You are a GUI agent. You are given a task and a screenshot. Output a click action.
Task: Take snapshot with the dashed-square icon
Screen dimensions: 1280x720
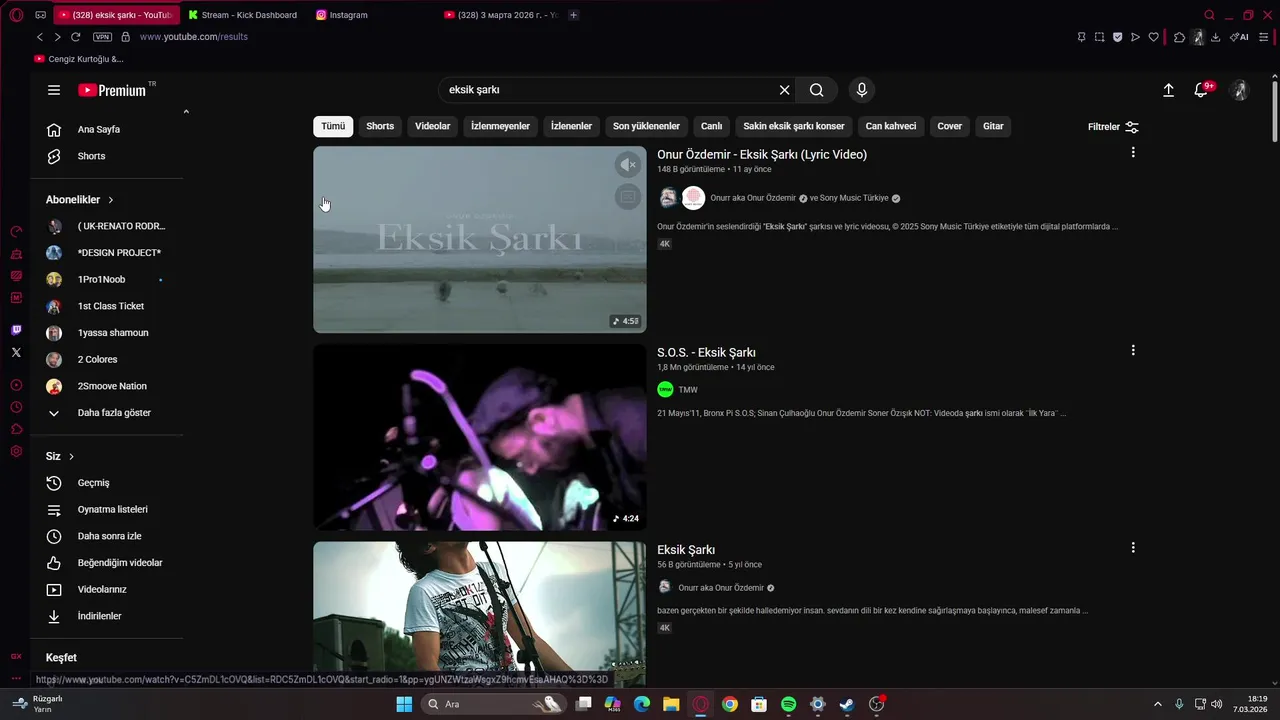tap(1099, 37)
